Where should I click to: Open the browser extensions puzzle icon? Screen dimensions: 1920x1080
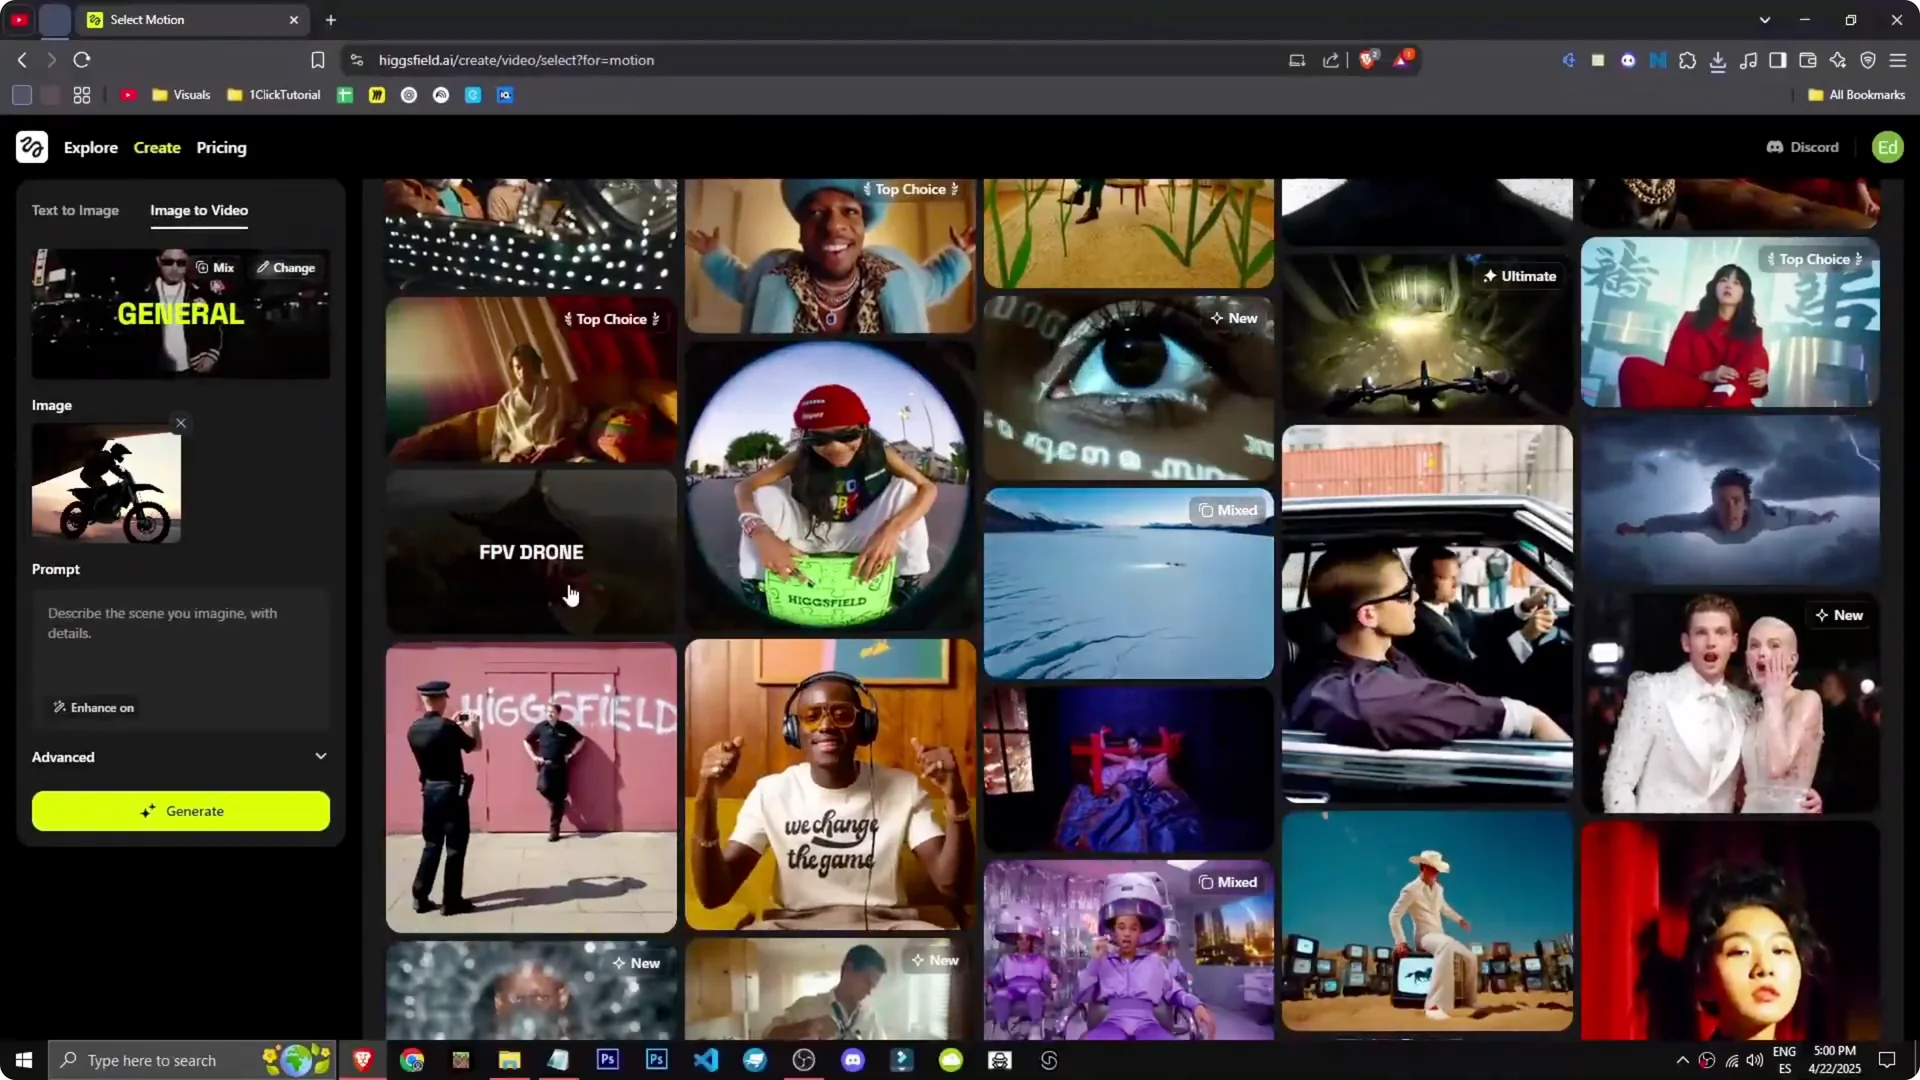1688,60
